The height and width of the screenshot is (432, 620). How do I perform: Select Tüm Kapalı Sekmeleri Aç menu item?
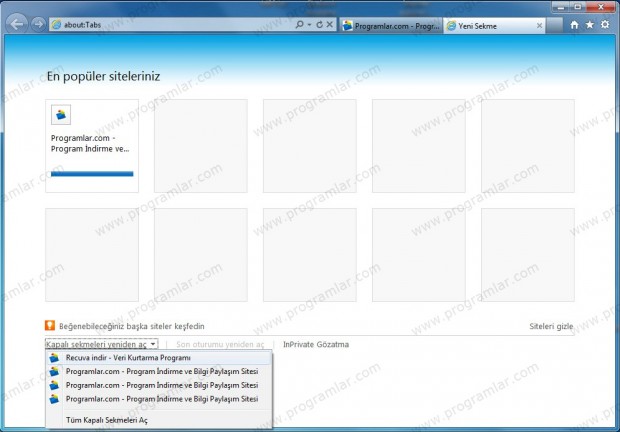point(107,420)
